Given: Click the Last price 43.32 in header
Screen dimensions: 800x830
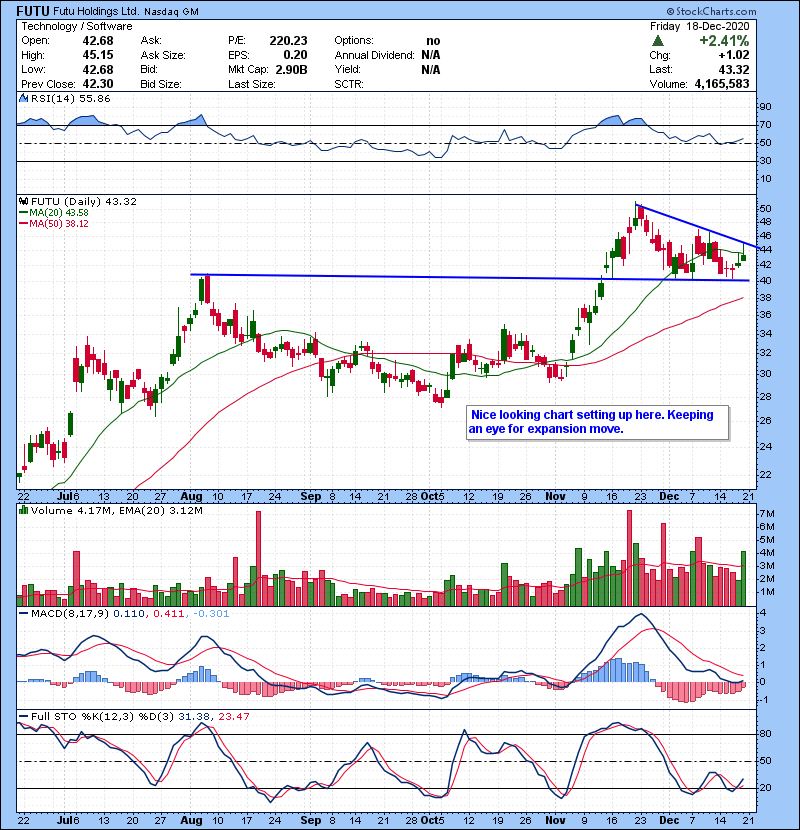Looking at the screenshot, I should (x=734, y=70).
